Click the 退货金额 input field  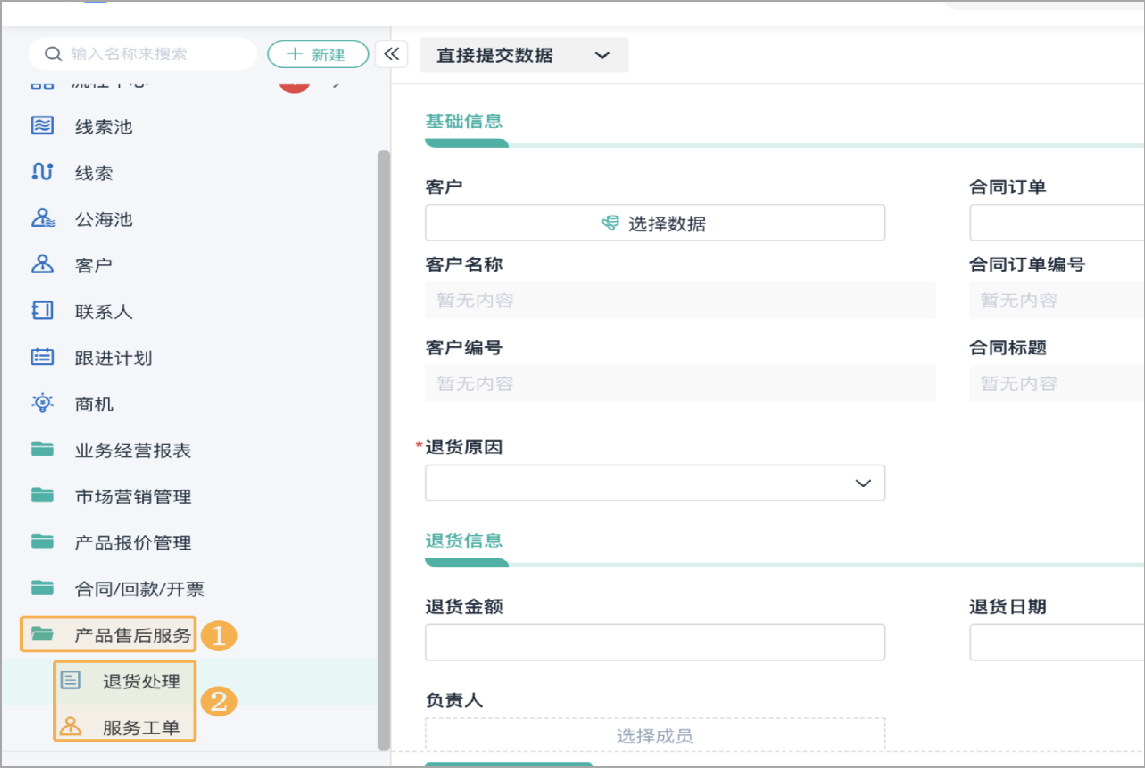click(654, 642)
